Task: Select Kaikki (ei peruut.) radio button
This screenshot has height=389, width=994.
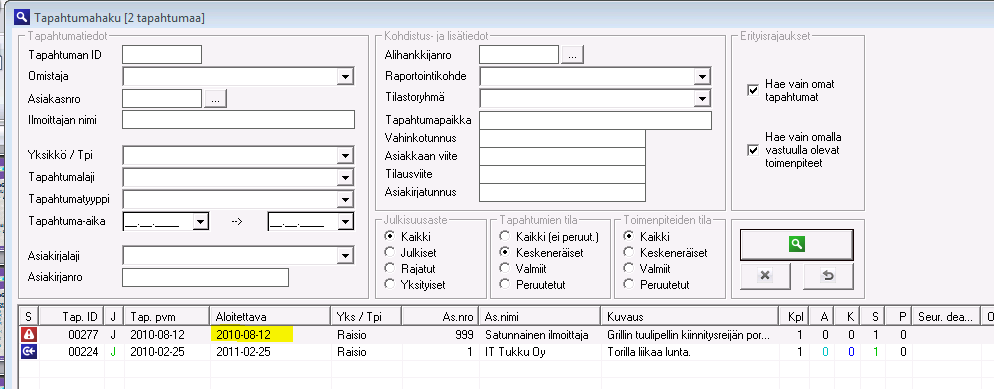Action: [505, 236]
